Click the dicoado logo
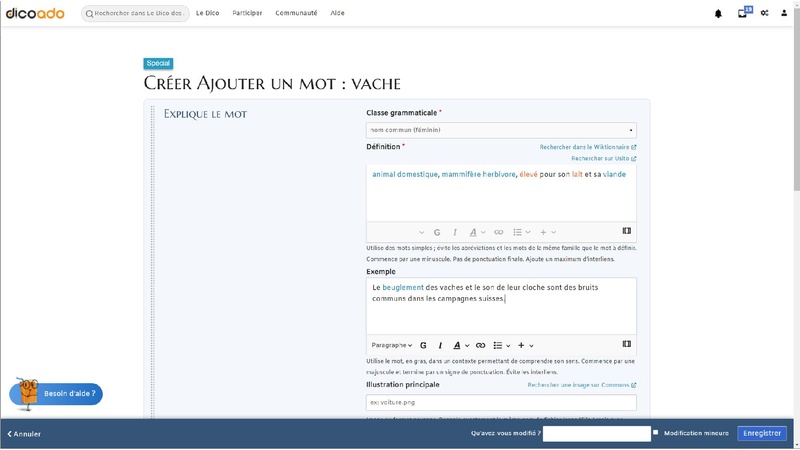The height and width of the screenshot is (450, 800). click(35, 13)
